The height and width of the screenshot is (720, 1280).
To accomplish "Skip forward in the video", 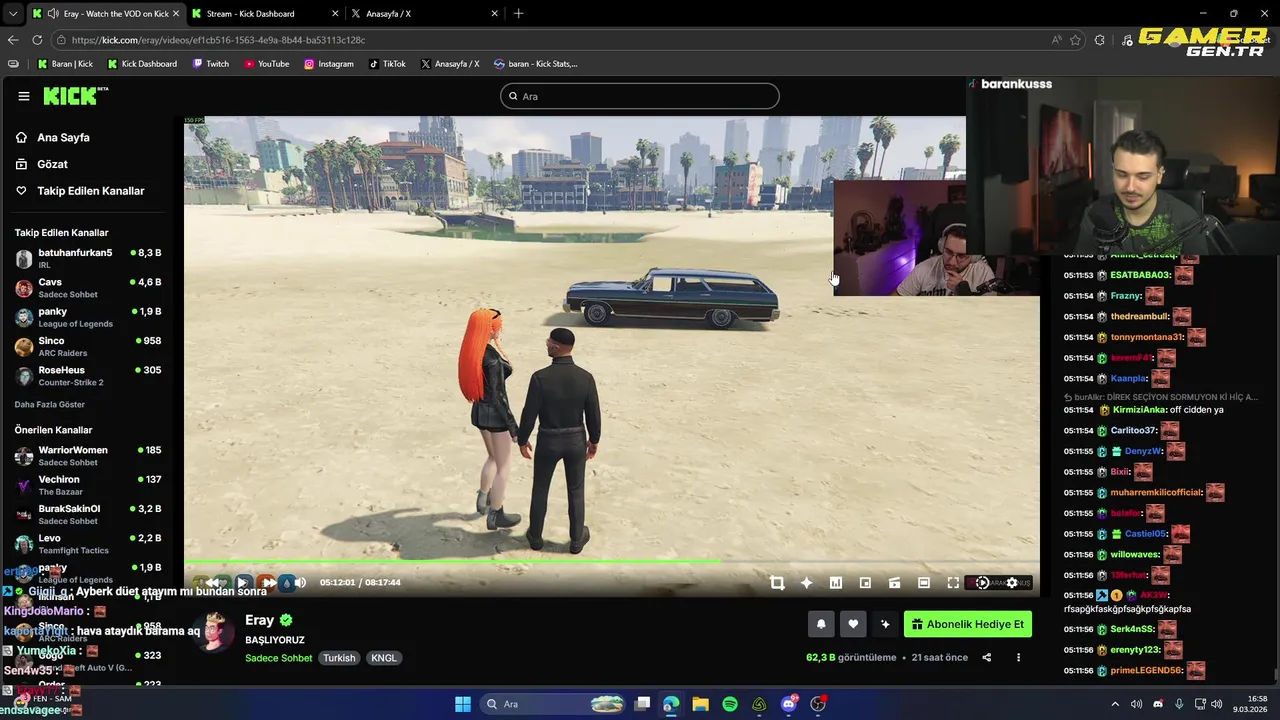I will coord(268,582).
